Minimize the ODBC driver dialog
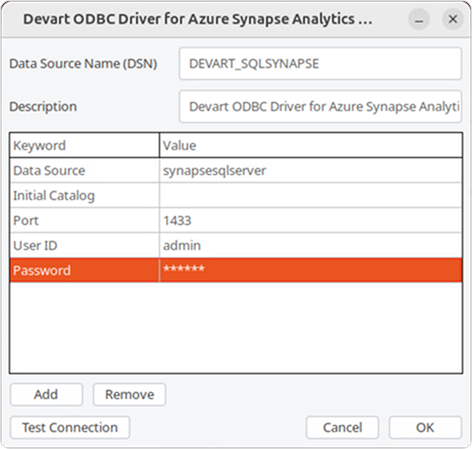Viewport: 472px width, 449px height. pos(419,19)
